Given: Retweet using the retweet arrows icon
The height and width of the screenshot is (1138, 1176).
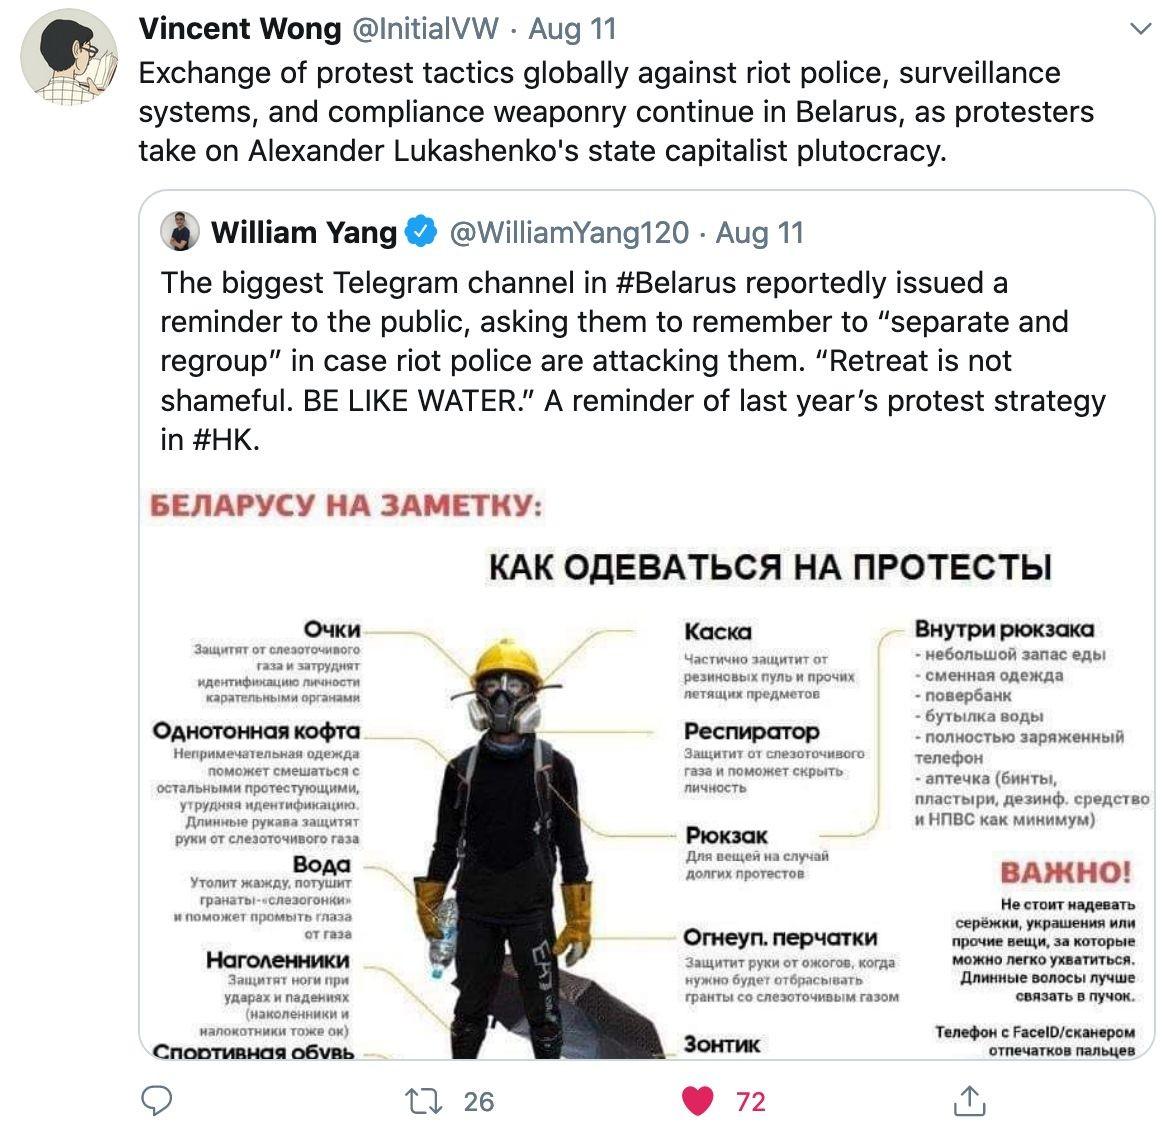Looking at the screenshot, I should click(x=424, y=1101).
